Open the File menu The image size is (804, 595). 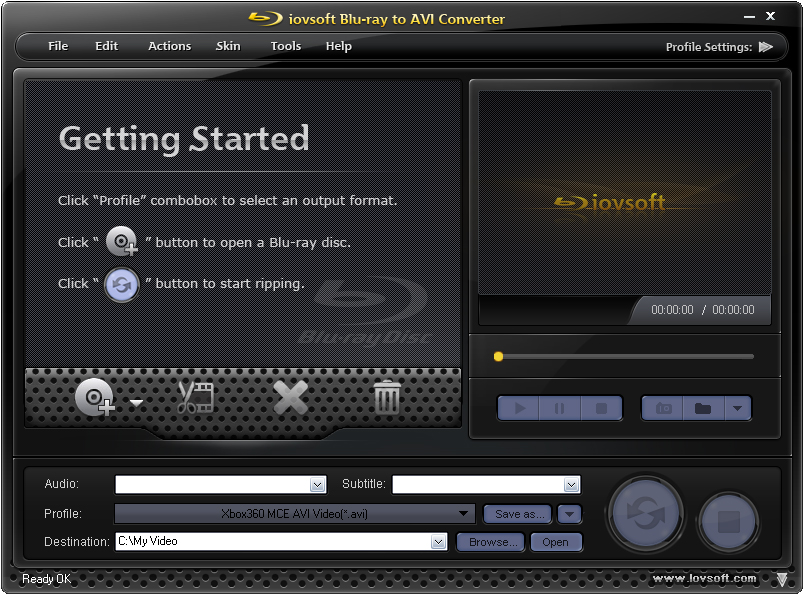point(58,46)
